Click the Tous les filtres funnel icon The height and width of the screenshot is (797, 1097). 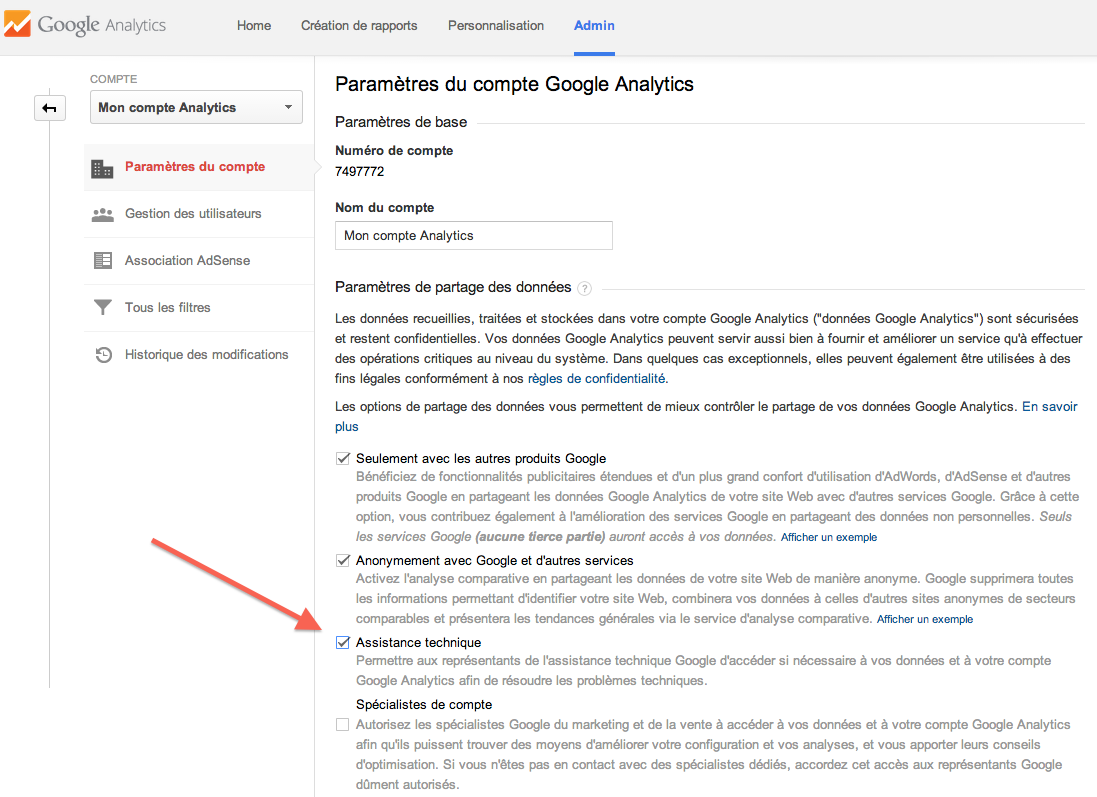pos(102,307)
